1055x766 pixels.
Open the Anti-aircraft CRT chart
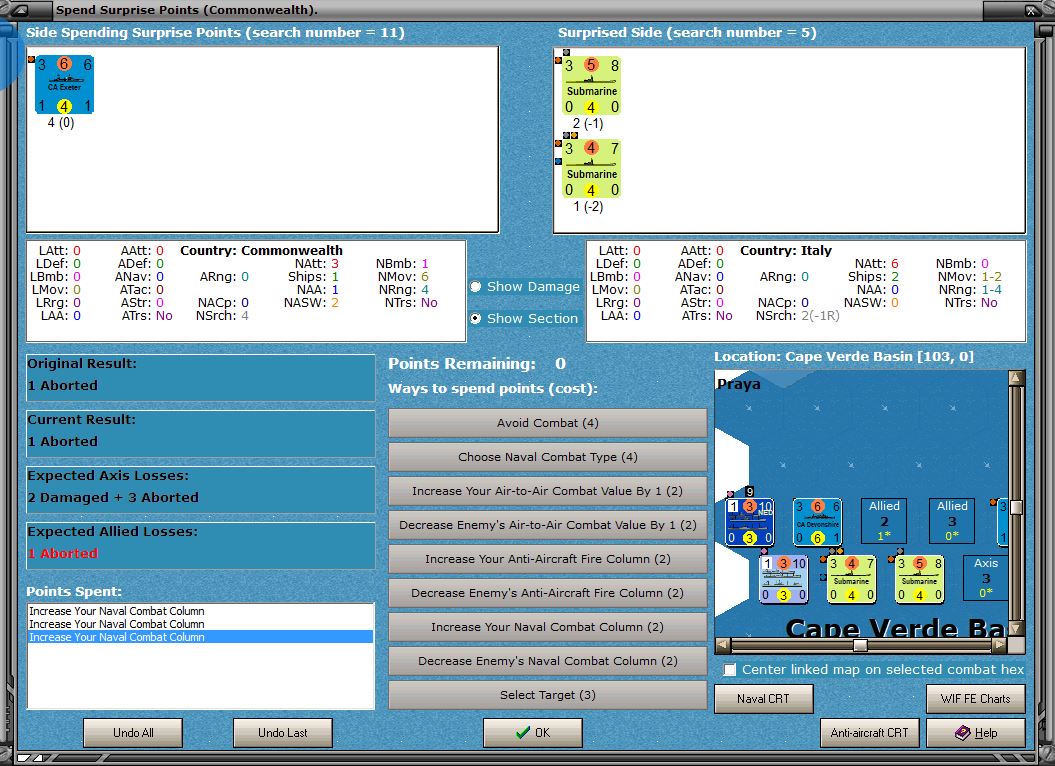point(869,732)
